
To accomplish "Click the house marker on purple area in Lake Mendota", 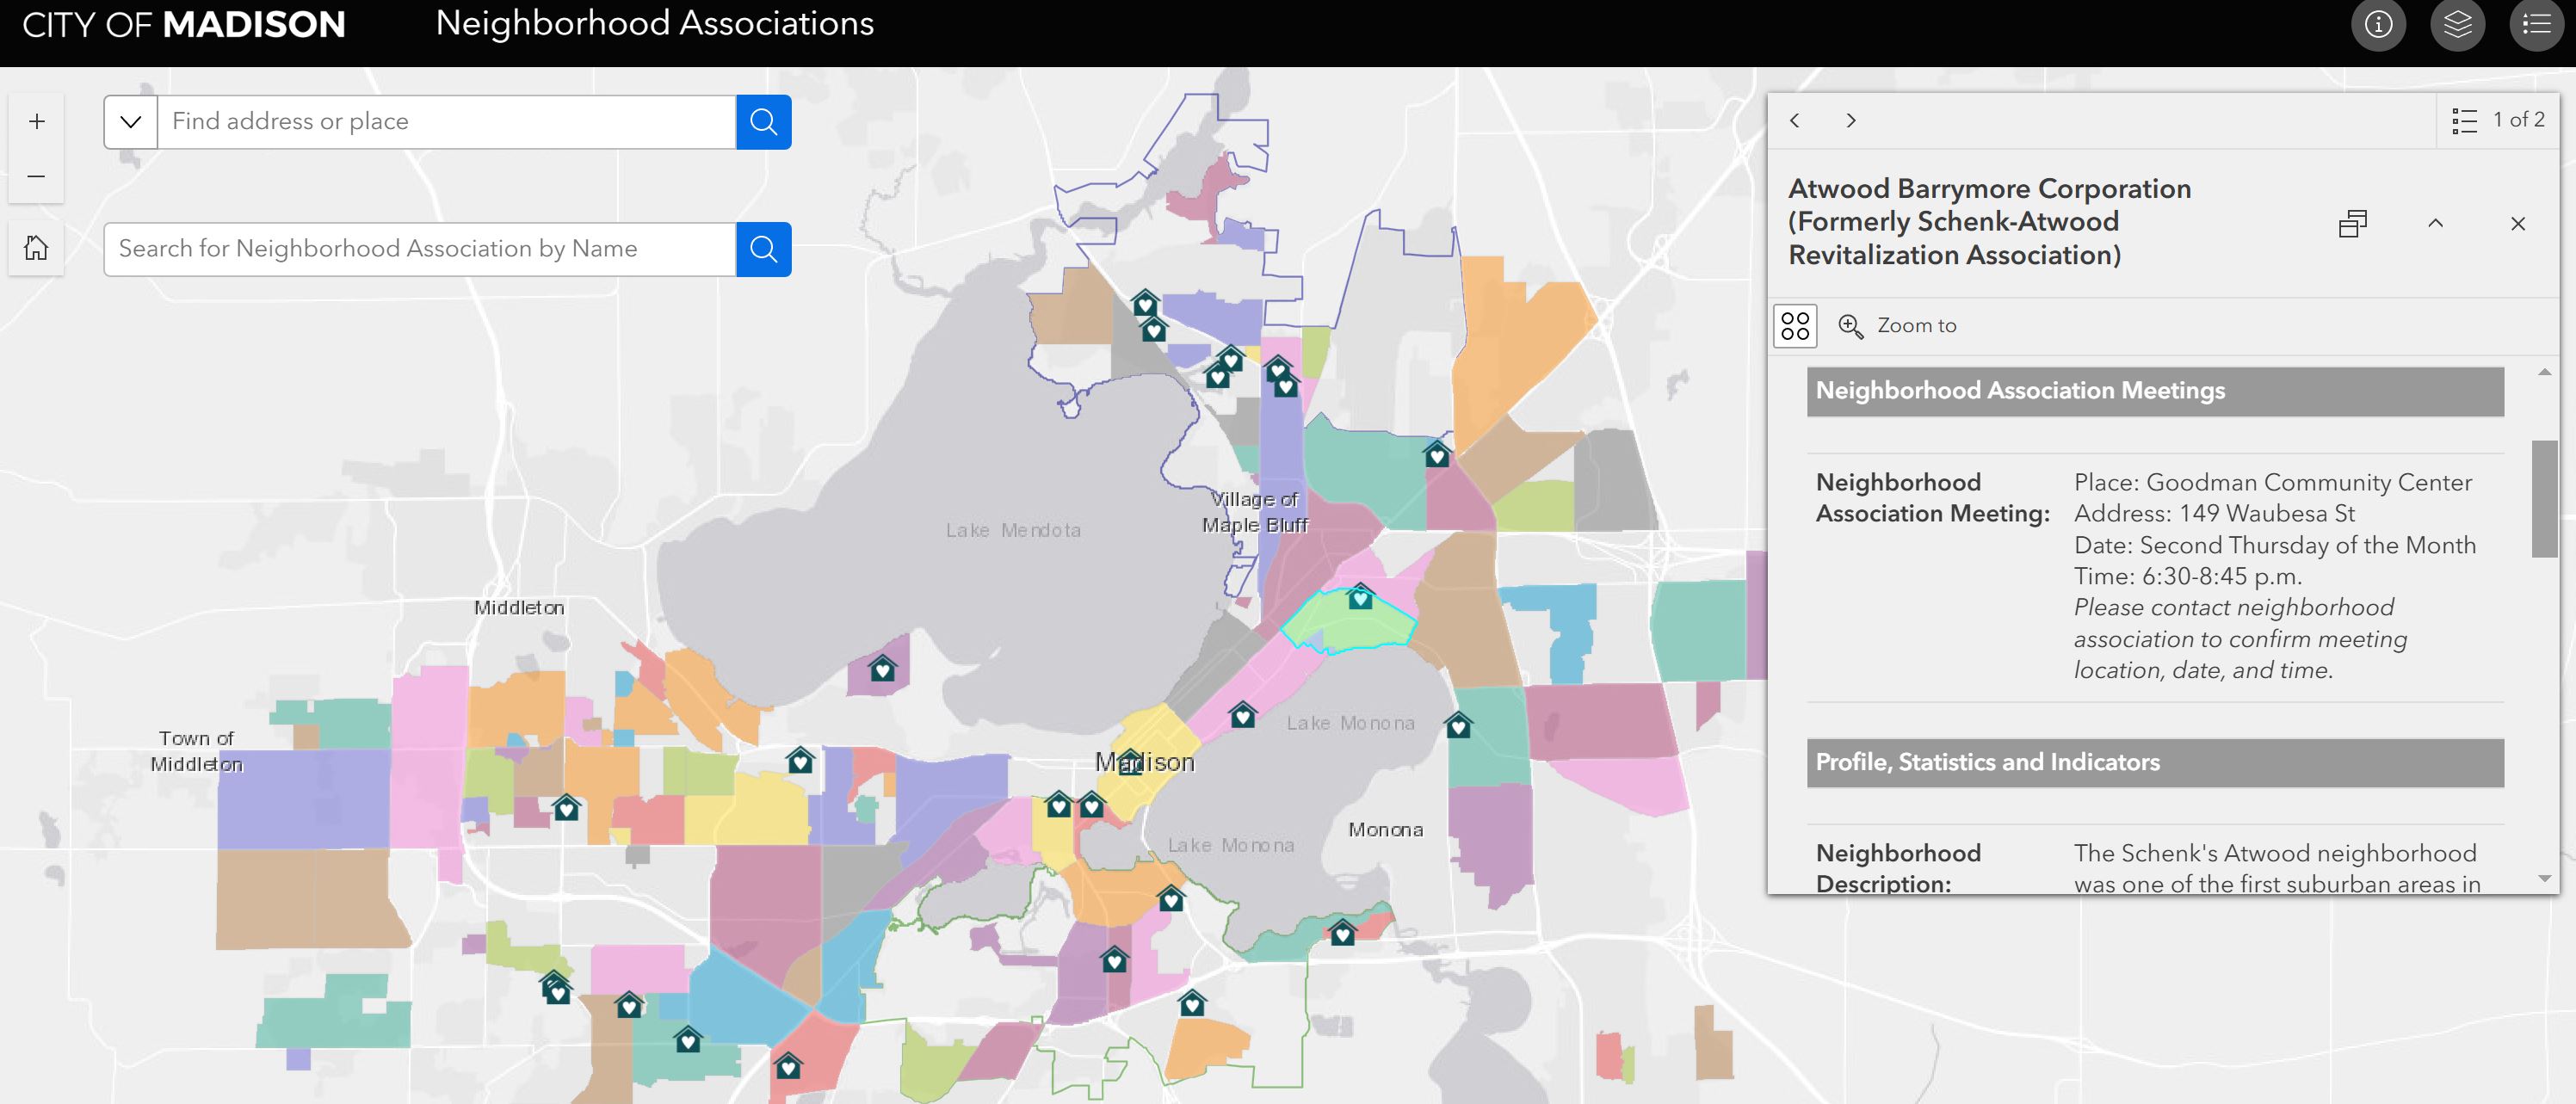I will 882,669.
